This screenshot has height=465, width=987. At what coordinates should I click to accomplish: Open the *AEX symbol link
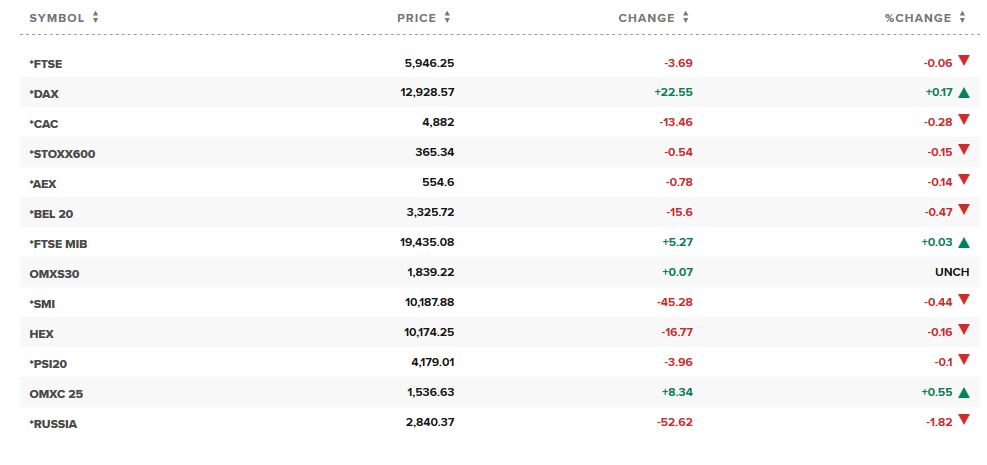pos(43,184)
